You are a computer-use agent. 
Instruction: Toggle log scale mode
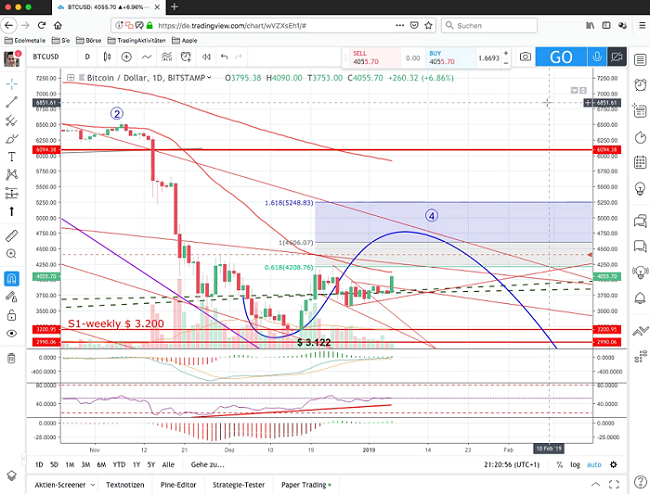575,465
